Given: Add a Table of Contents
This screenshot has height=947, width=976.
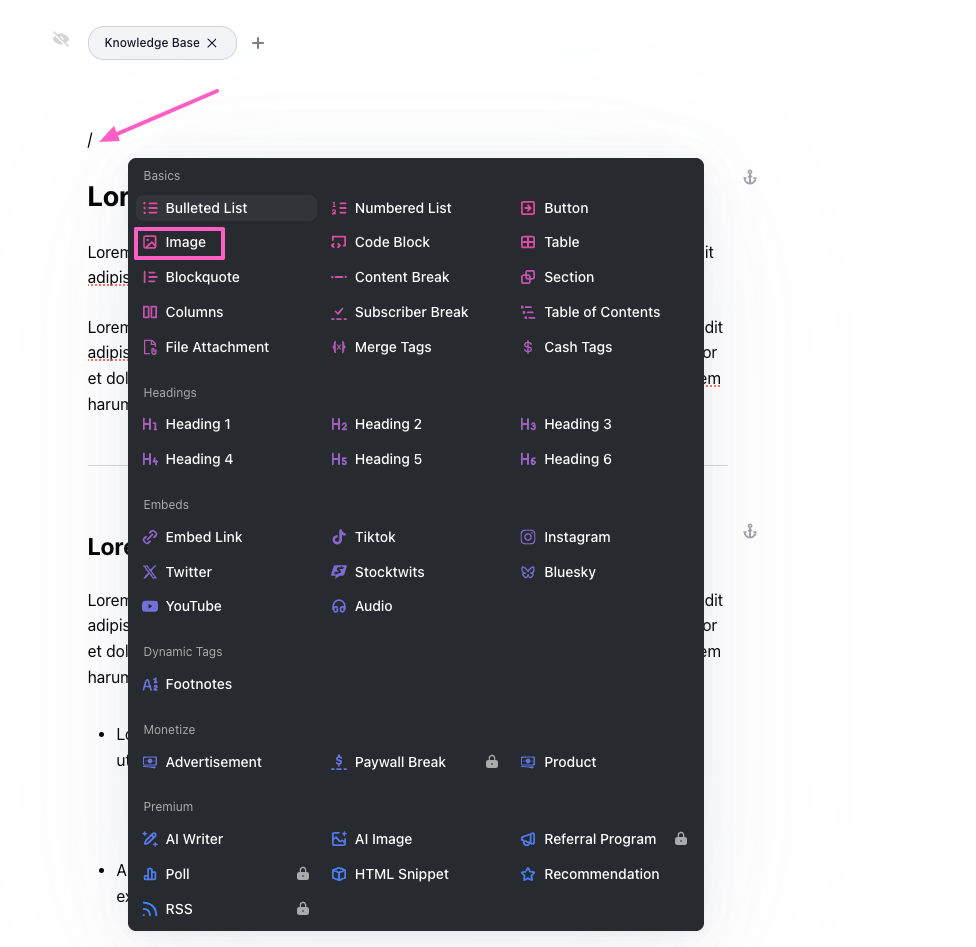Looking at the screenshot, I should tap(601, 312).
